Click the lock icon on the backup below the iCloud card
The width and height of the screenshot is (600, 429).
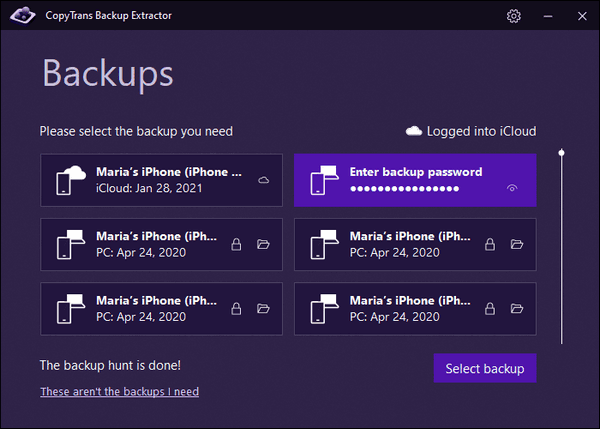pyautogui.click(x=236, y=244)
